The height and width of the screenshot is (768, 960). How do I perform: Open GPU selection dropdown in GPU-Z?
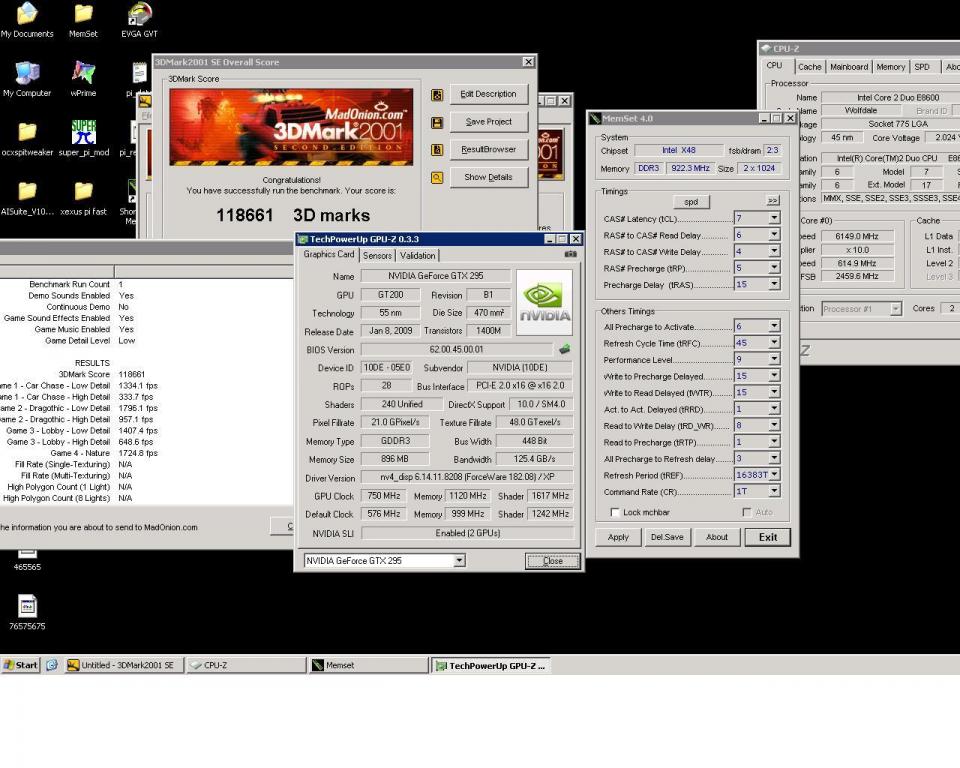tap(459, 560)
